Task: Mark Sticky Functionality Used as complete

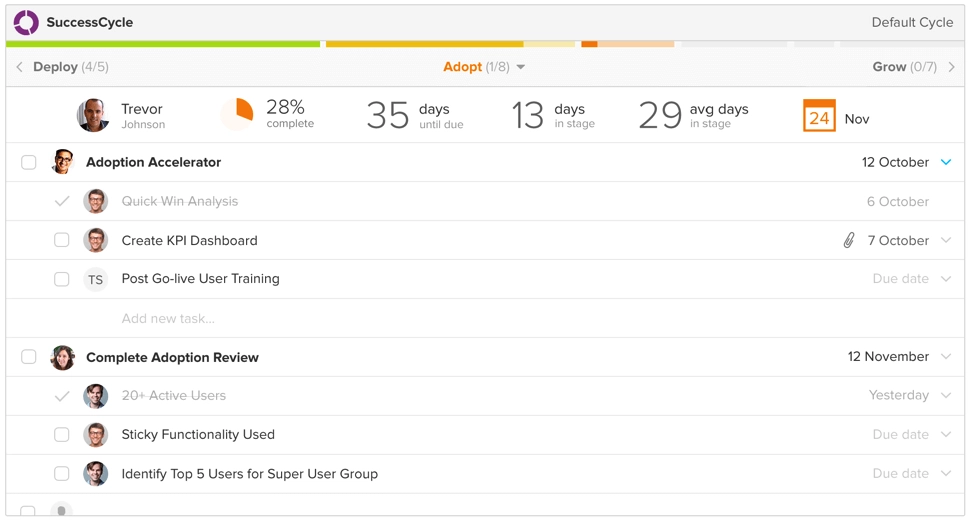Action: tap(62, 435)
